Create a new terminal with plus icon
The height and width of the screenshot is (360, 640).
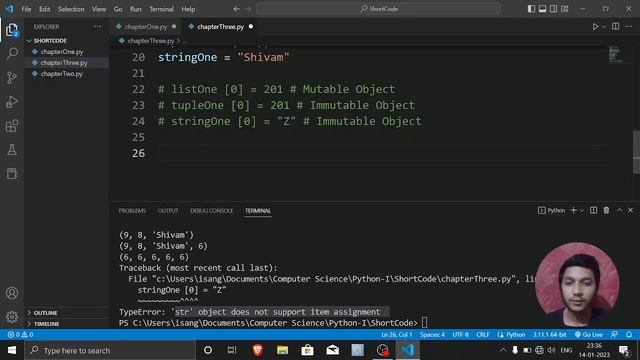coord(573,210)
